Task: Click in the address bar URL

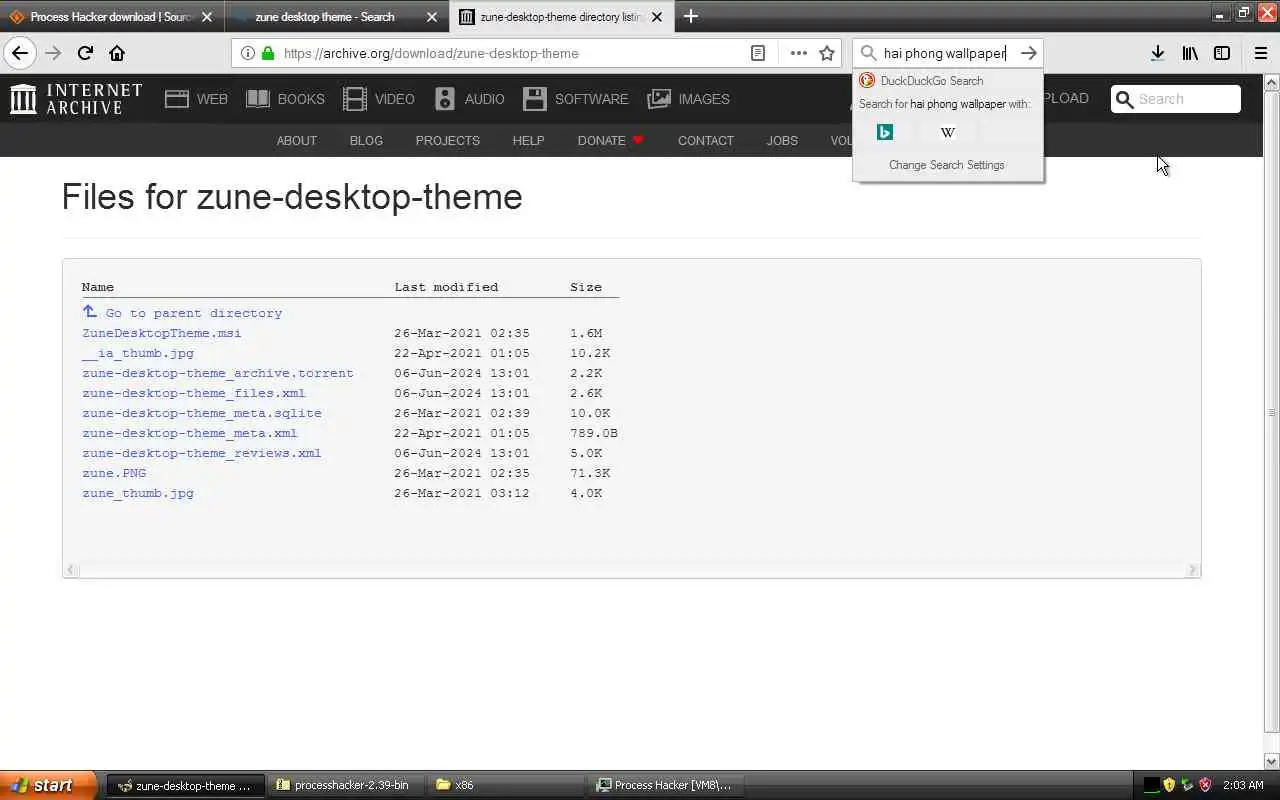Action: click(x=431, y=53)
